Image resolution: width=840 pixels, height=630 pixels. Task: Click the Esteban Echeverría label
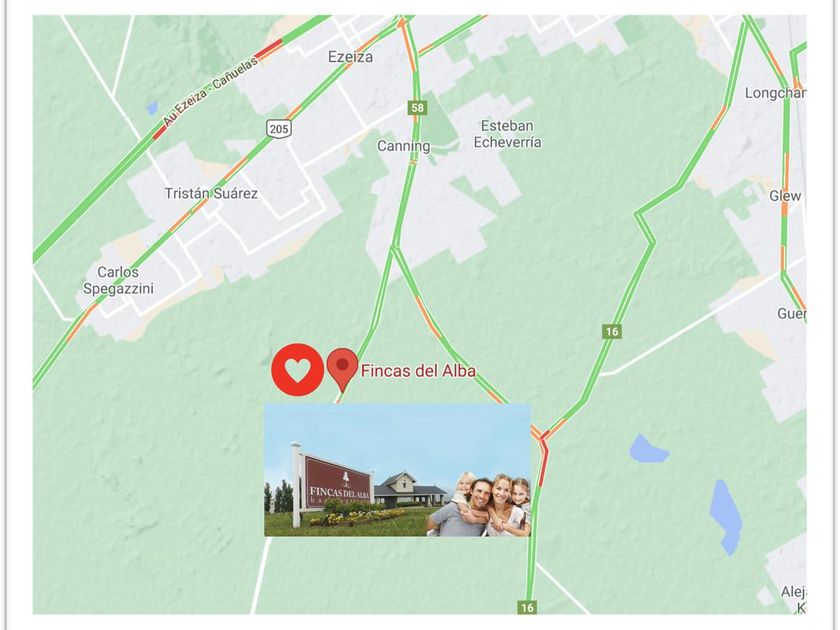coord(507,134)
